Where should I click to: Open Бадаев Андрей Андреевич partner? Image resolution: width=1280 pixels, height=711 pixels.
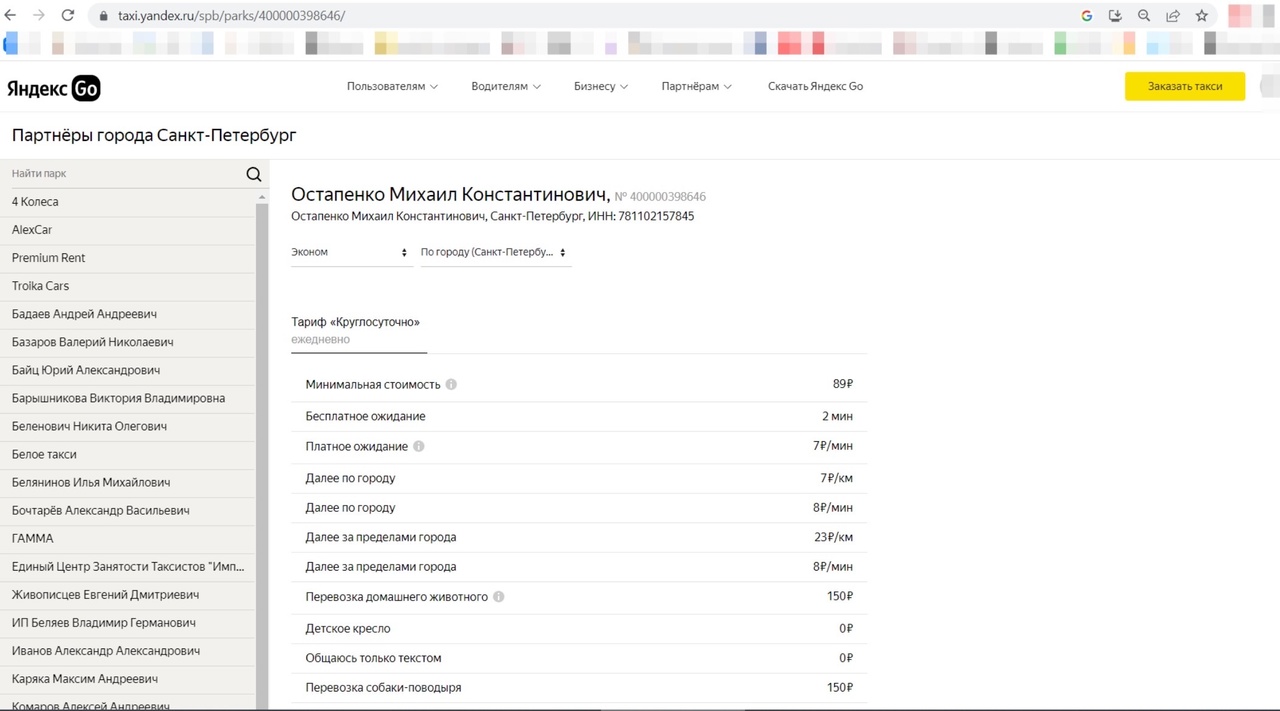point(128,314)
